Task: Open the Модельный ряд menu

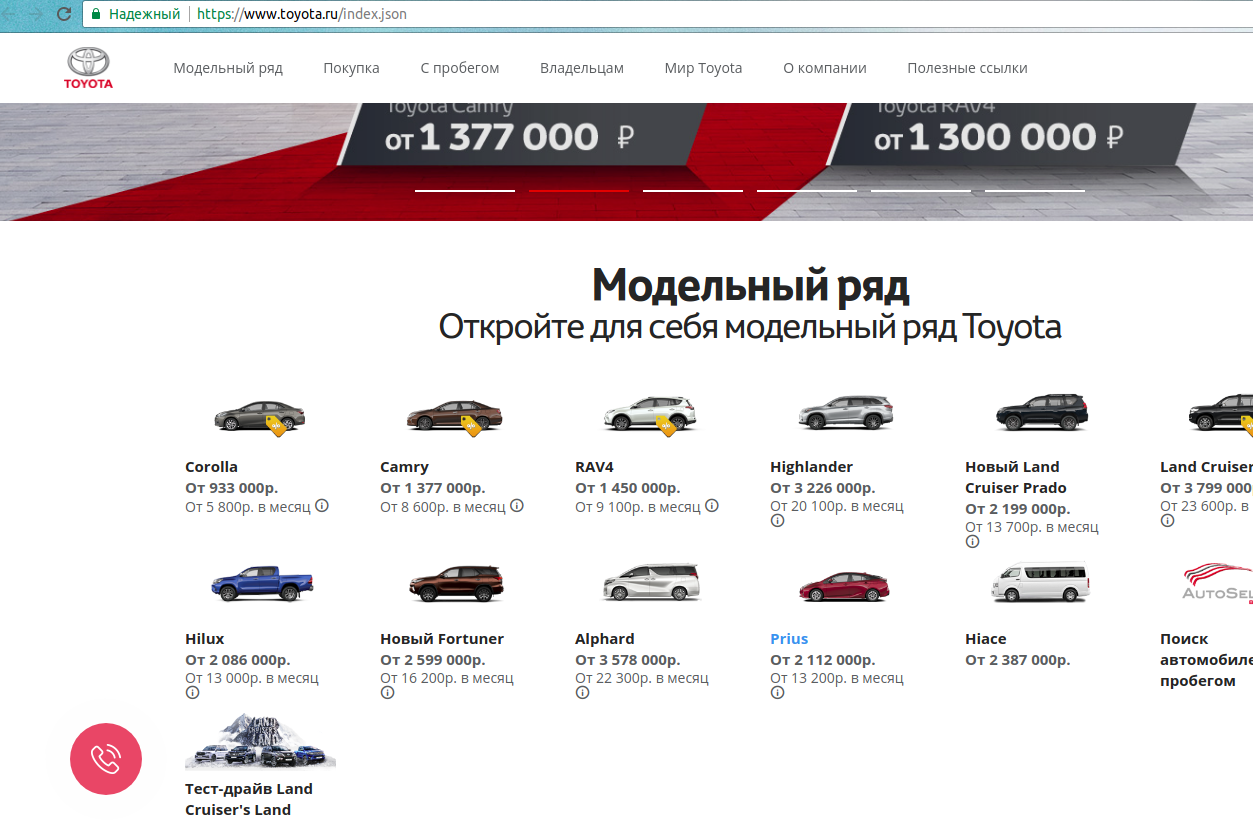Action: [228, 67]
